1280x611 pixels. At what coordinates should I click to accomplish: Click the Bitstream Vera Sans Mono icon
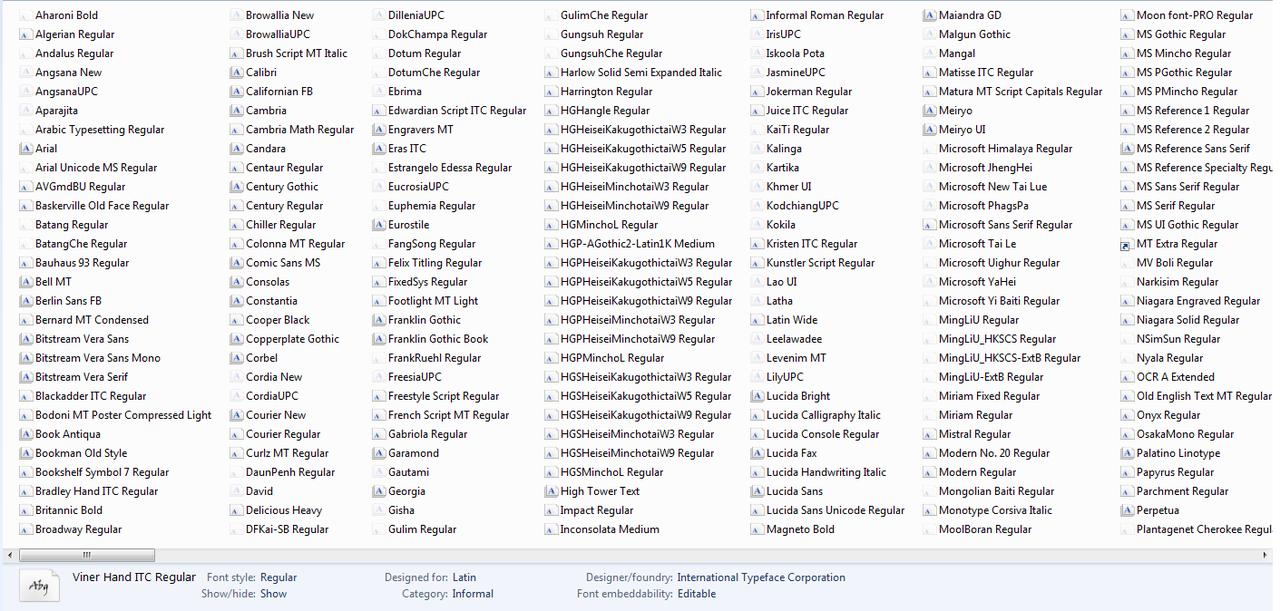click(25, 358)
